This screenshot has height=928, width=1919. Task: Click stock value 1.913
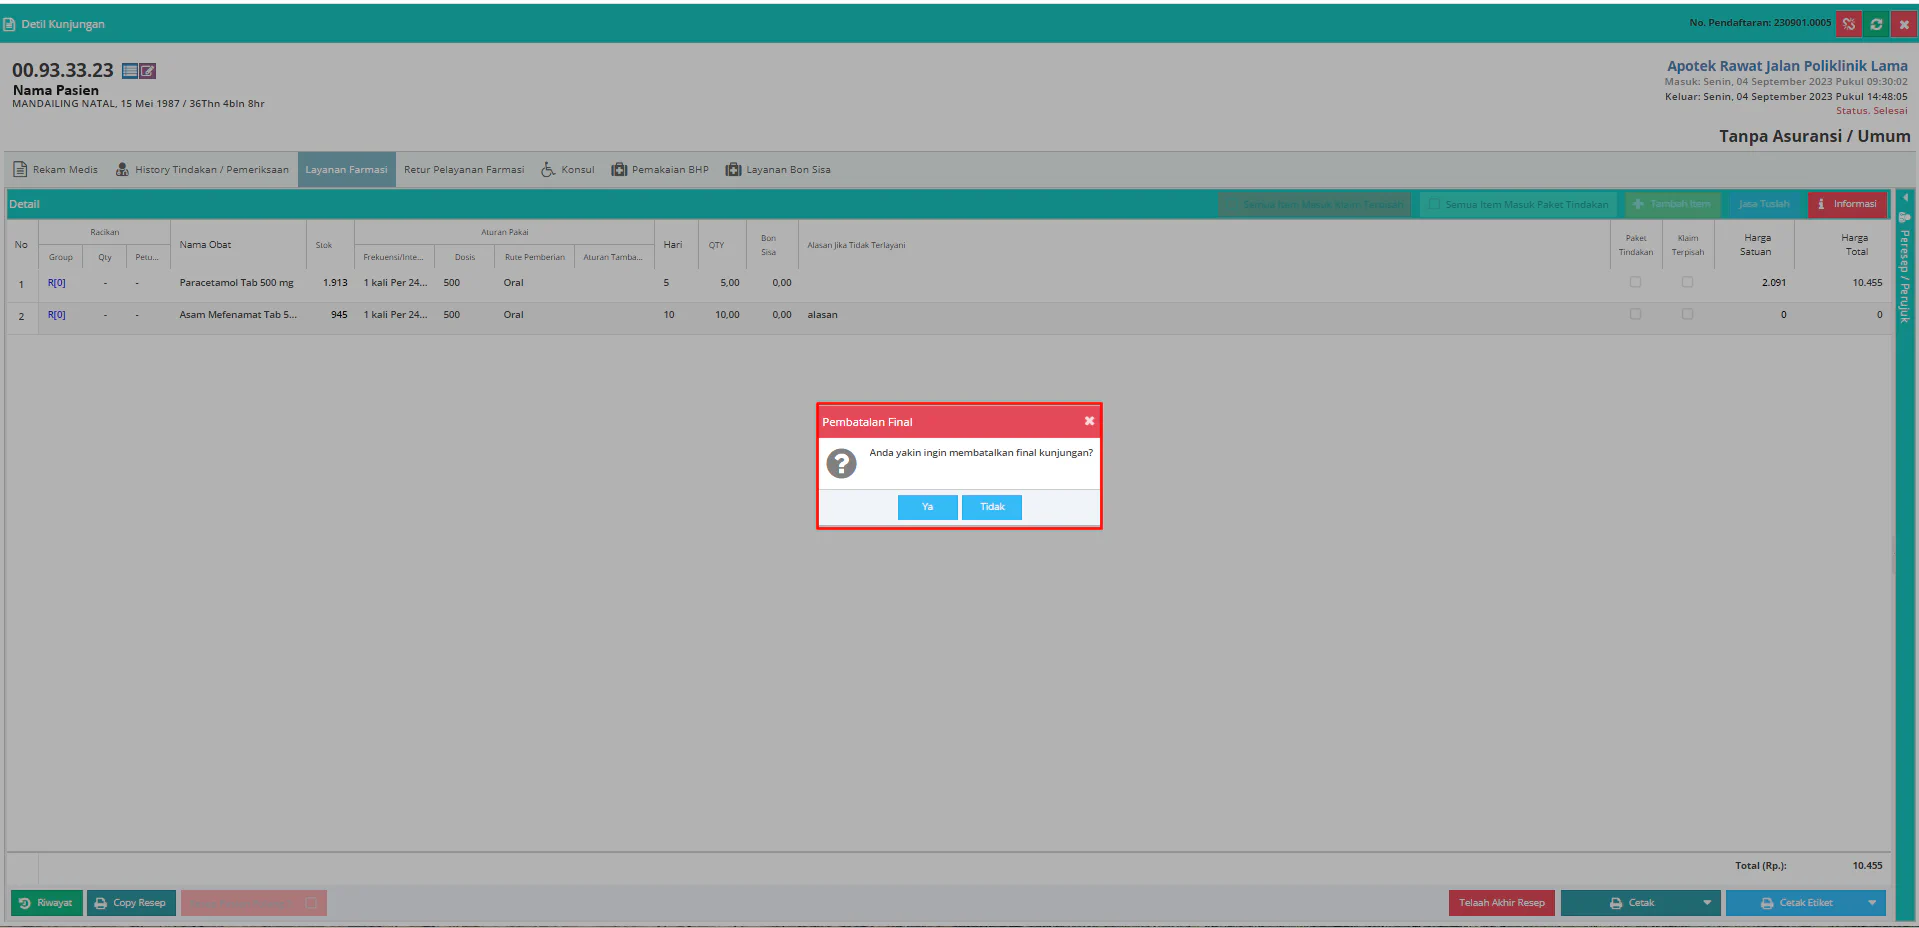(x=335, y=283)
